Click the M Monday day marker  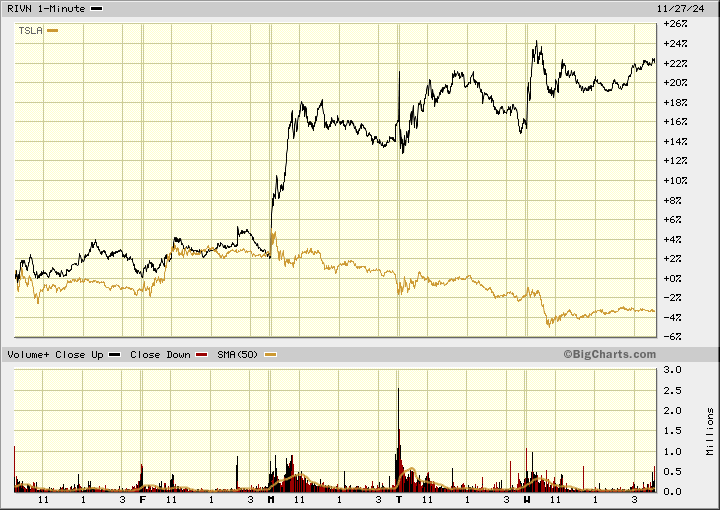pos(271,499)
